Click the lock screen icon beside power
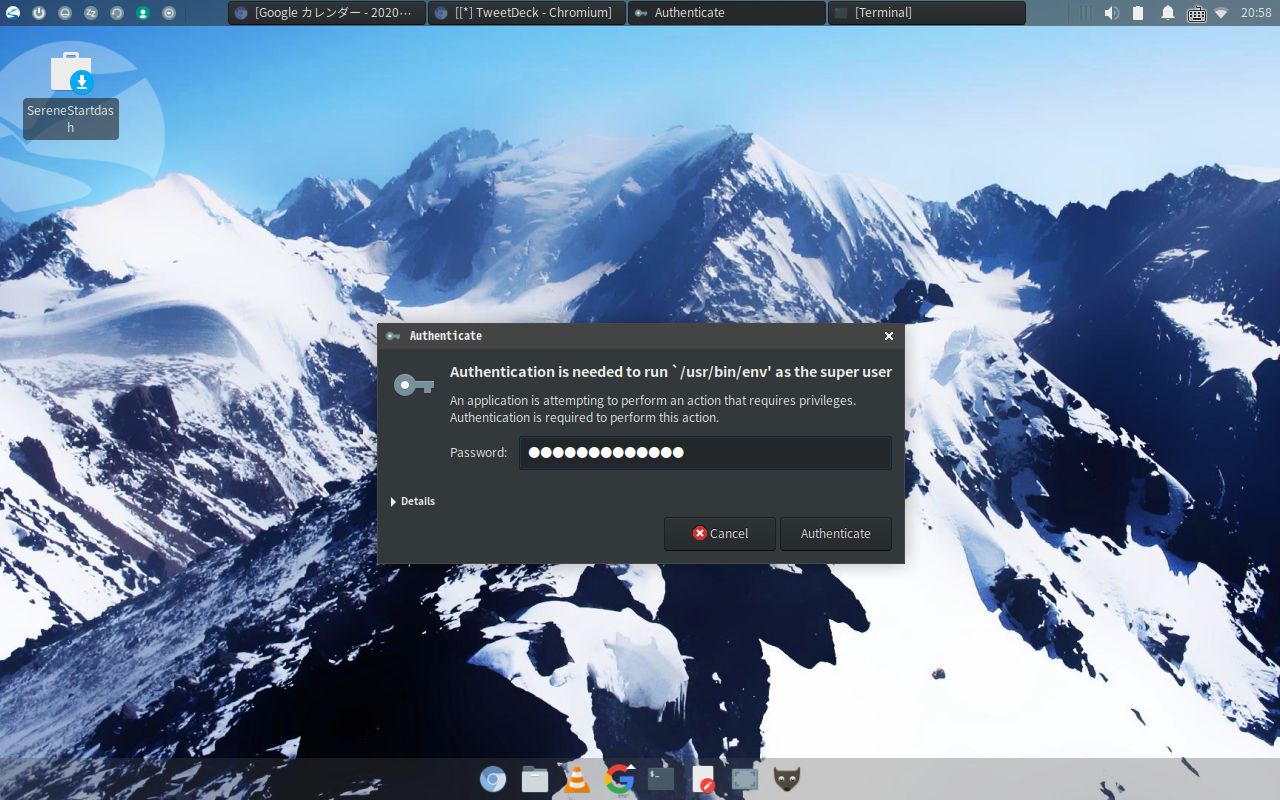The height and width of the screenshot is (800, 1280). tap(65, 13)
